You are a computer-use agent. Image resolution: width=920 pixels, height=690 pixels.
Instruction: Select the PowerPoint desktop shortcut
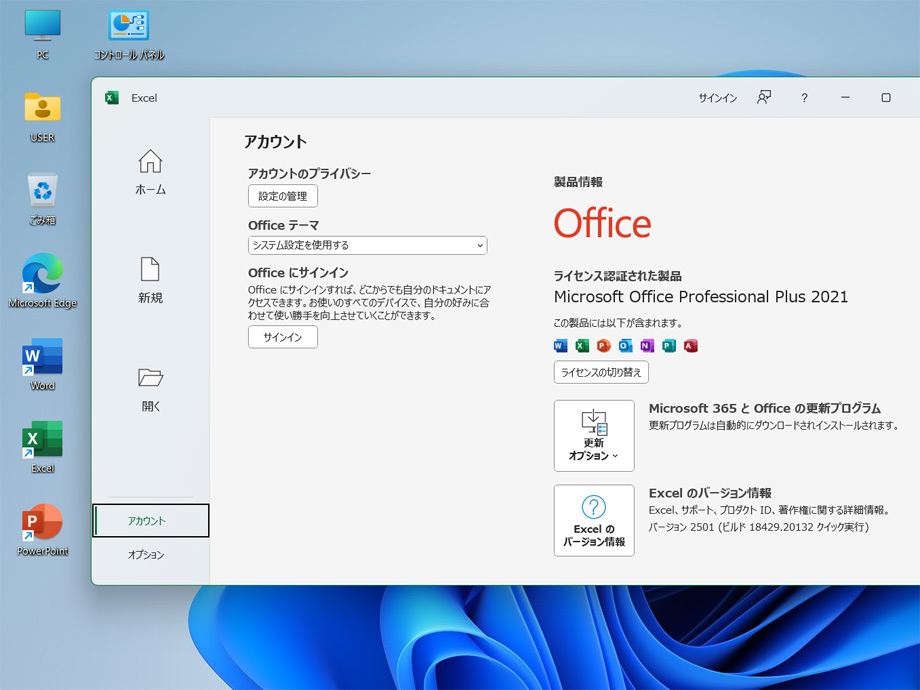(x=42, y=530)
